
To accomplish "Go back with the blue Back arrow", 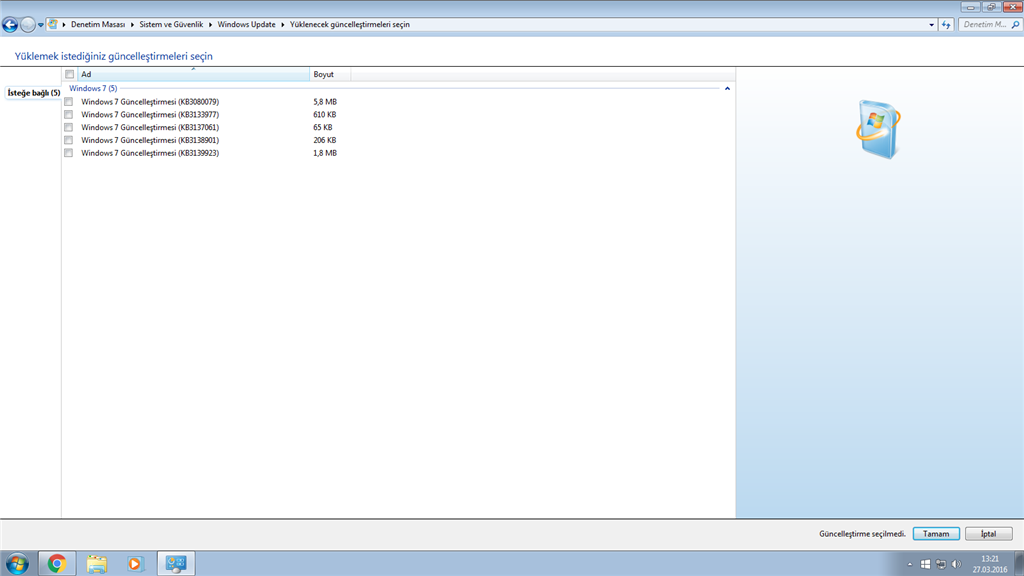I will pyautogui.click(x=10, y=25).
